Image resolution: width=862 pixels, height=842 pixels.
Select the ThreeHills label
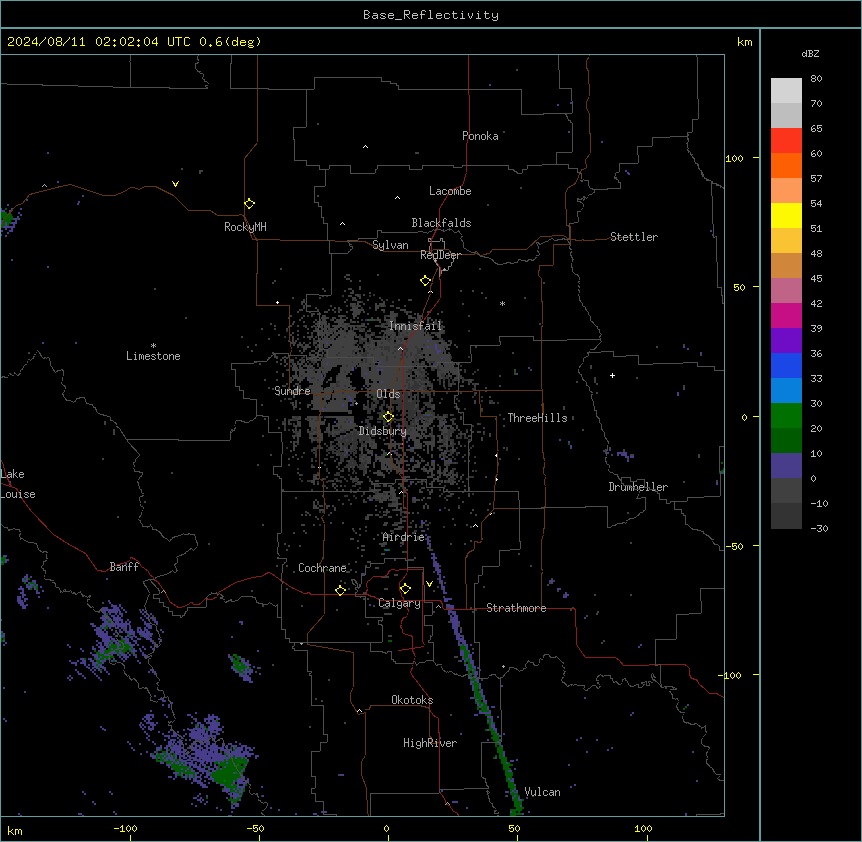tap(537, 418)
